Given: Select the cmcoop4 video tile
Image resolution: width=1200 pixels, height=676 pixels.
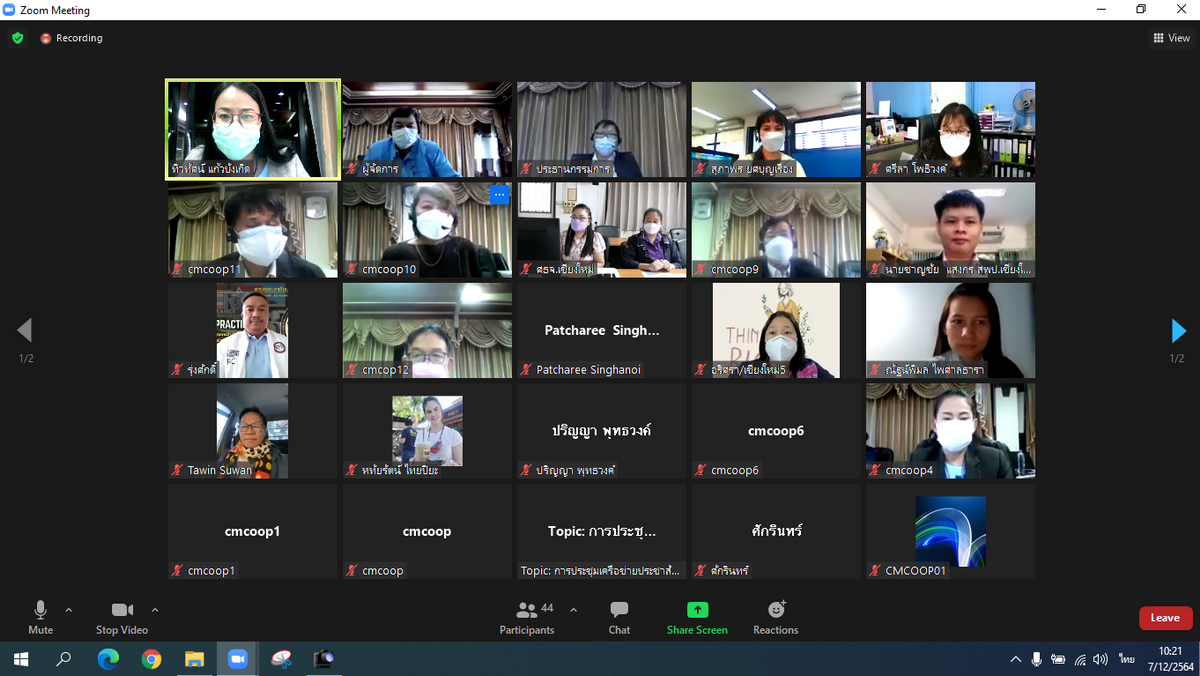Looking at the screenshot, I should tap(951, 431).
